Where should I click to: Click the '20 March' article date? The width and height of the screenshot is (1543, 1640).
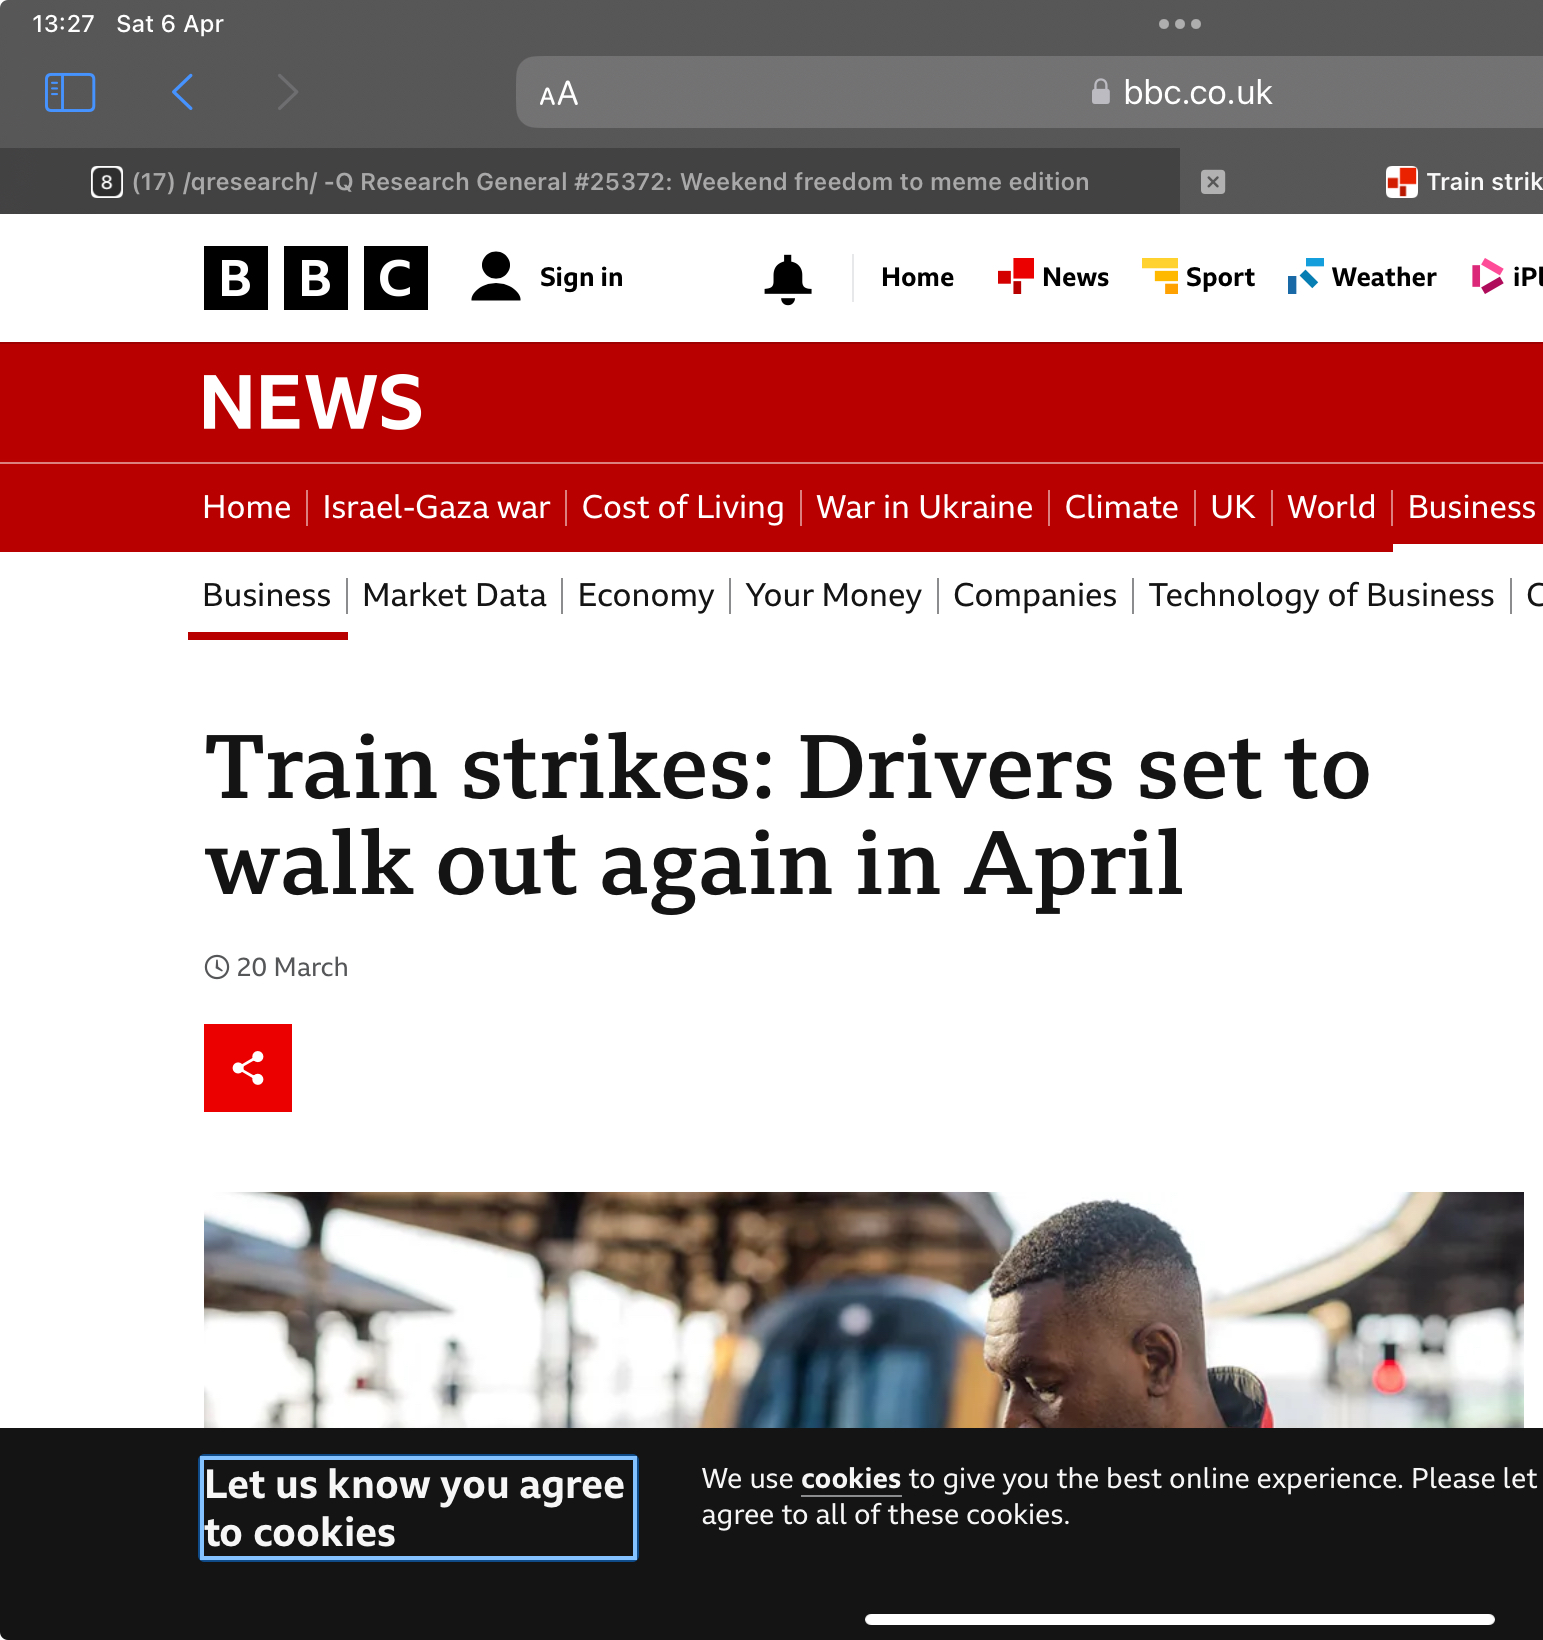[x=292, y=967]
